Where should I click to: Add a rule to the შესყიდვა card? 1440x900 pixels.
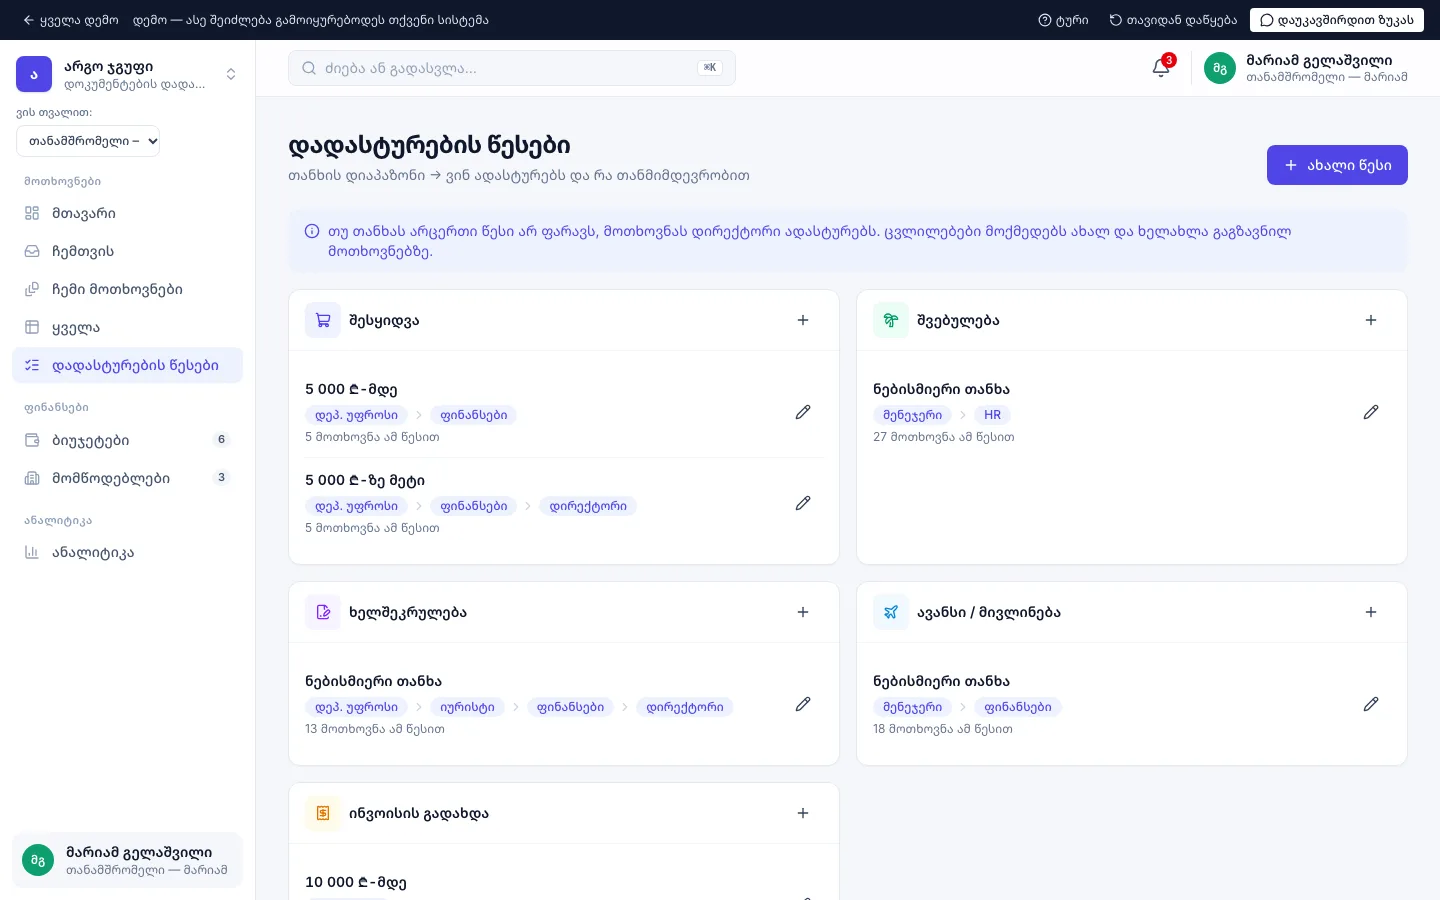tap(803, 320)
